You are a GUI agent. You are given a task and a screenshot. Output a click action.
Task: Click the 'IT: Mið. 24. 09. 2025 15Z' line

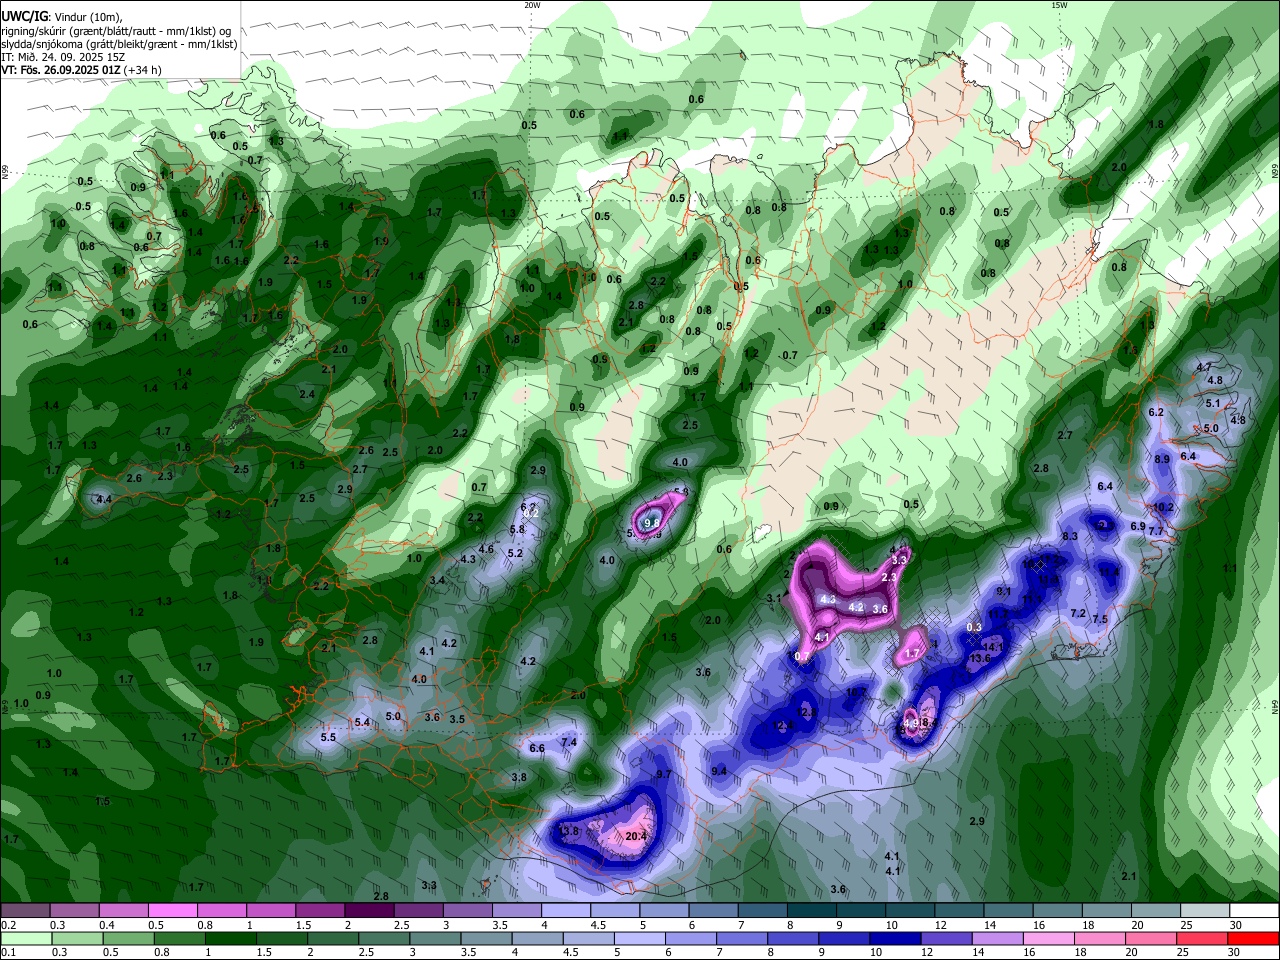[x=63, y=57]
